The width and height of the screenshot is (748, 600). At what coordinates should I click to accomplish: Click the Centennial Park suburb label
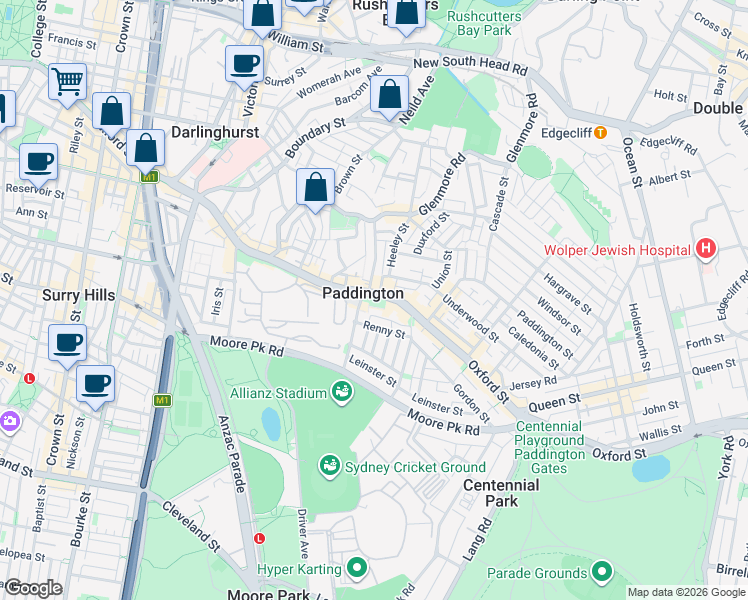[x=501, y=493]
